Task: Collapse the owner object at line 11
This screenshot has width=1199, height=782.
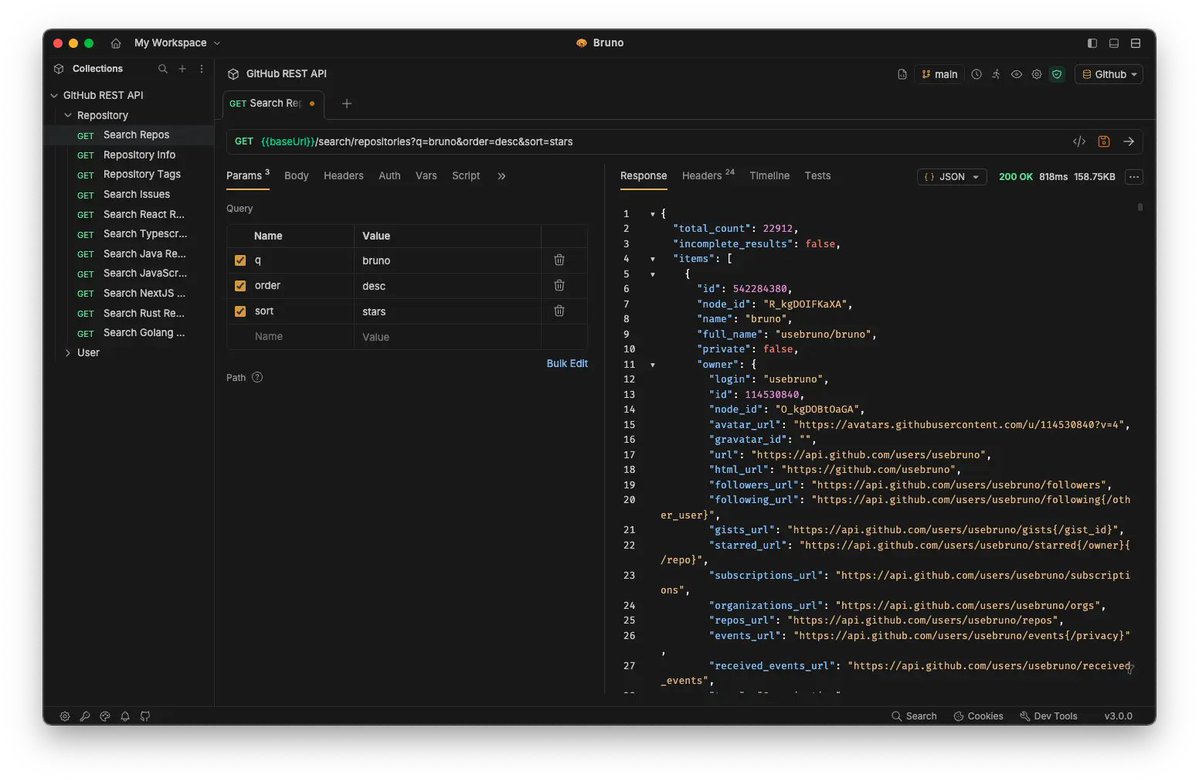Action: [652, 365]
